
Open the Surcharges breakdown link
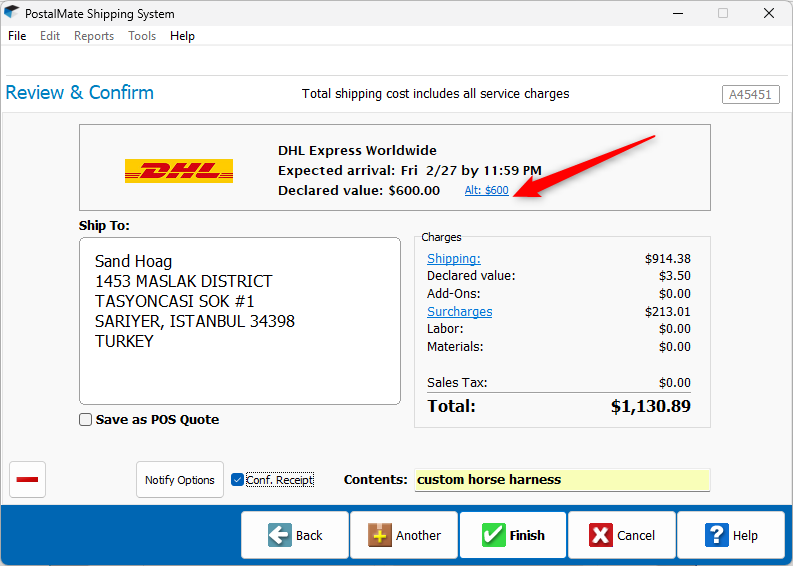click(459, 312)
